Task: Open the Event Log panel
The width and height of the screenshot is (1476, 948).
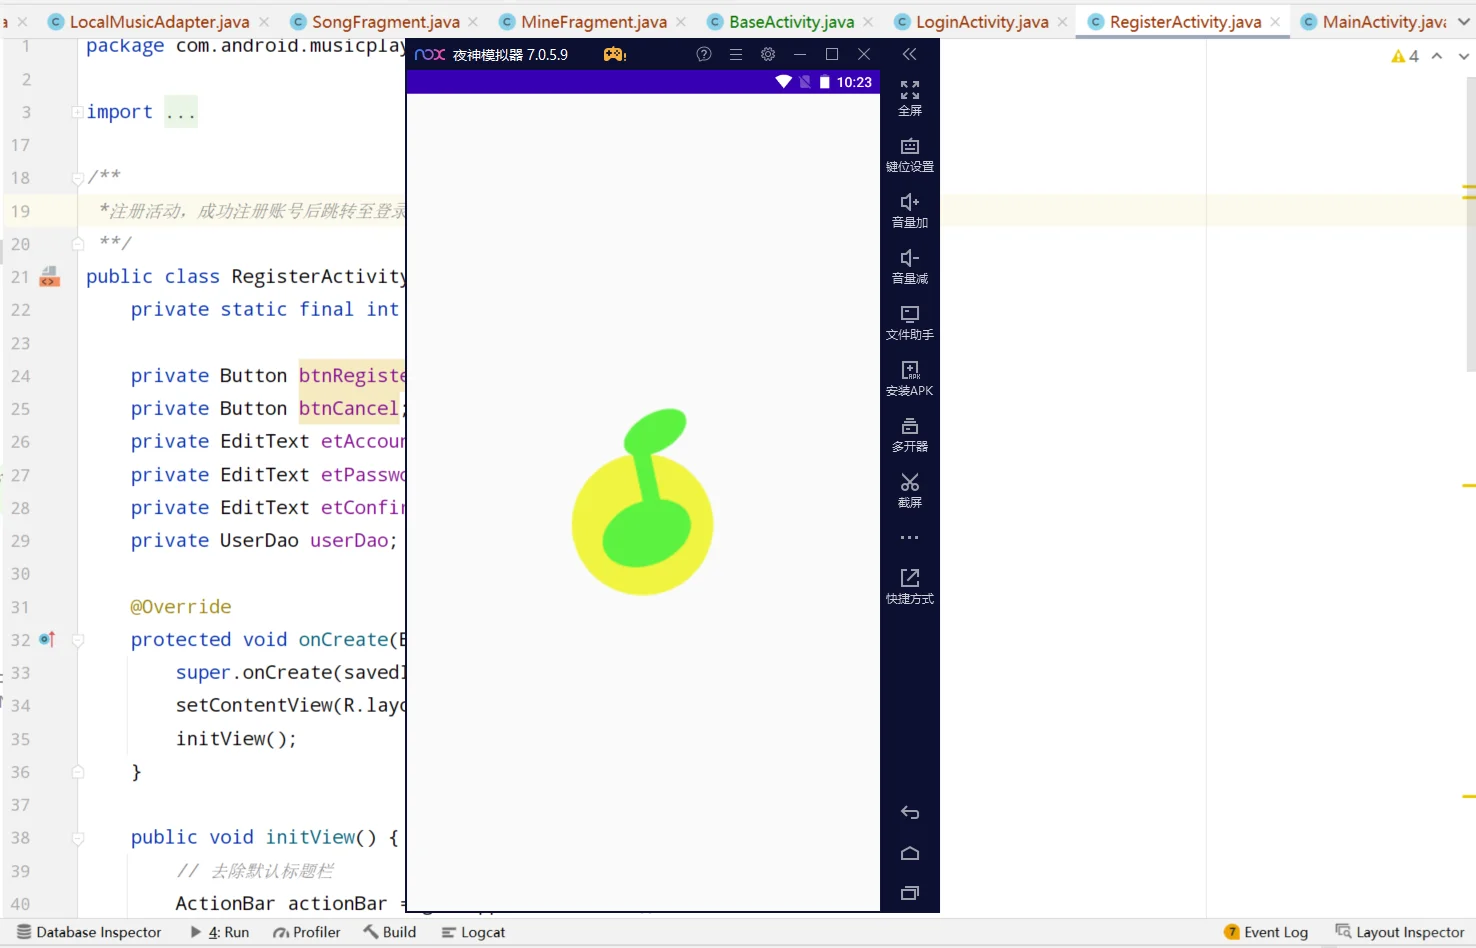Action: click(1266, 932)
